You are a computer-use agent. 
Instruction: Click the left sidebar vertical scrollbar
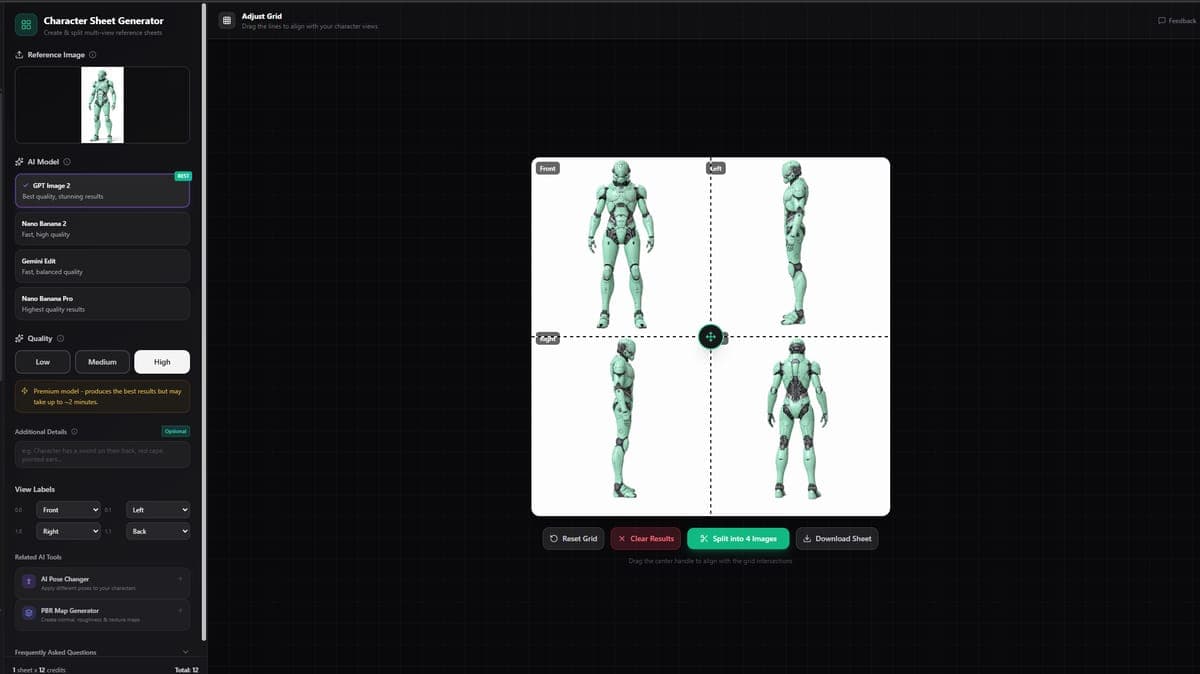pyautogui.click(x=204, y=320)
